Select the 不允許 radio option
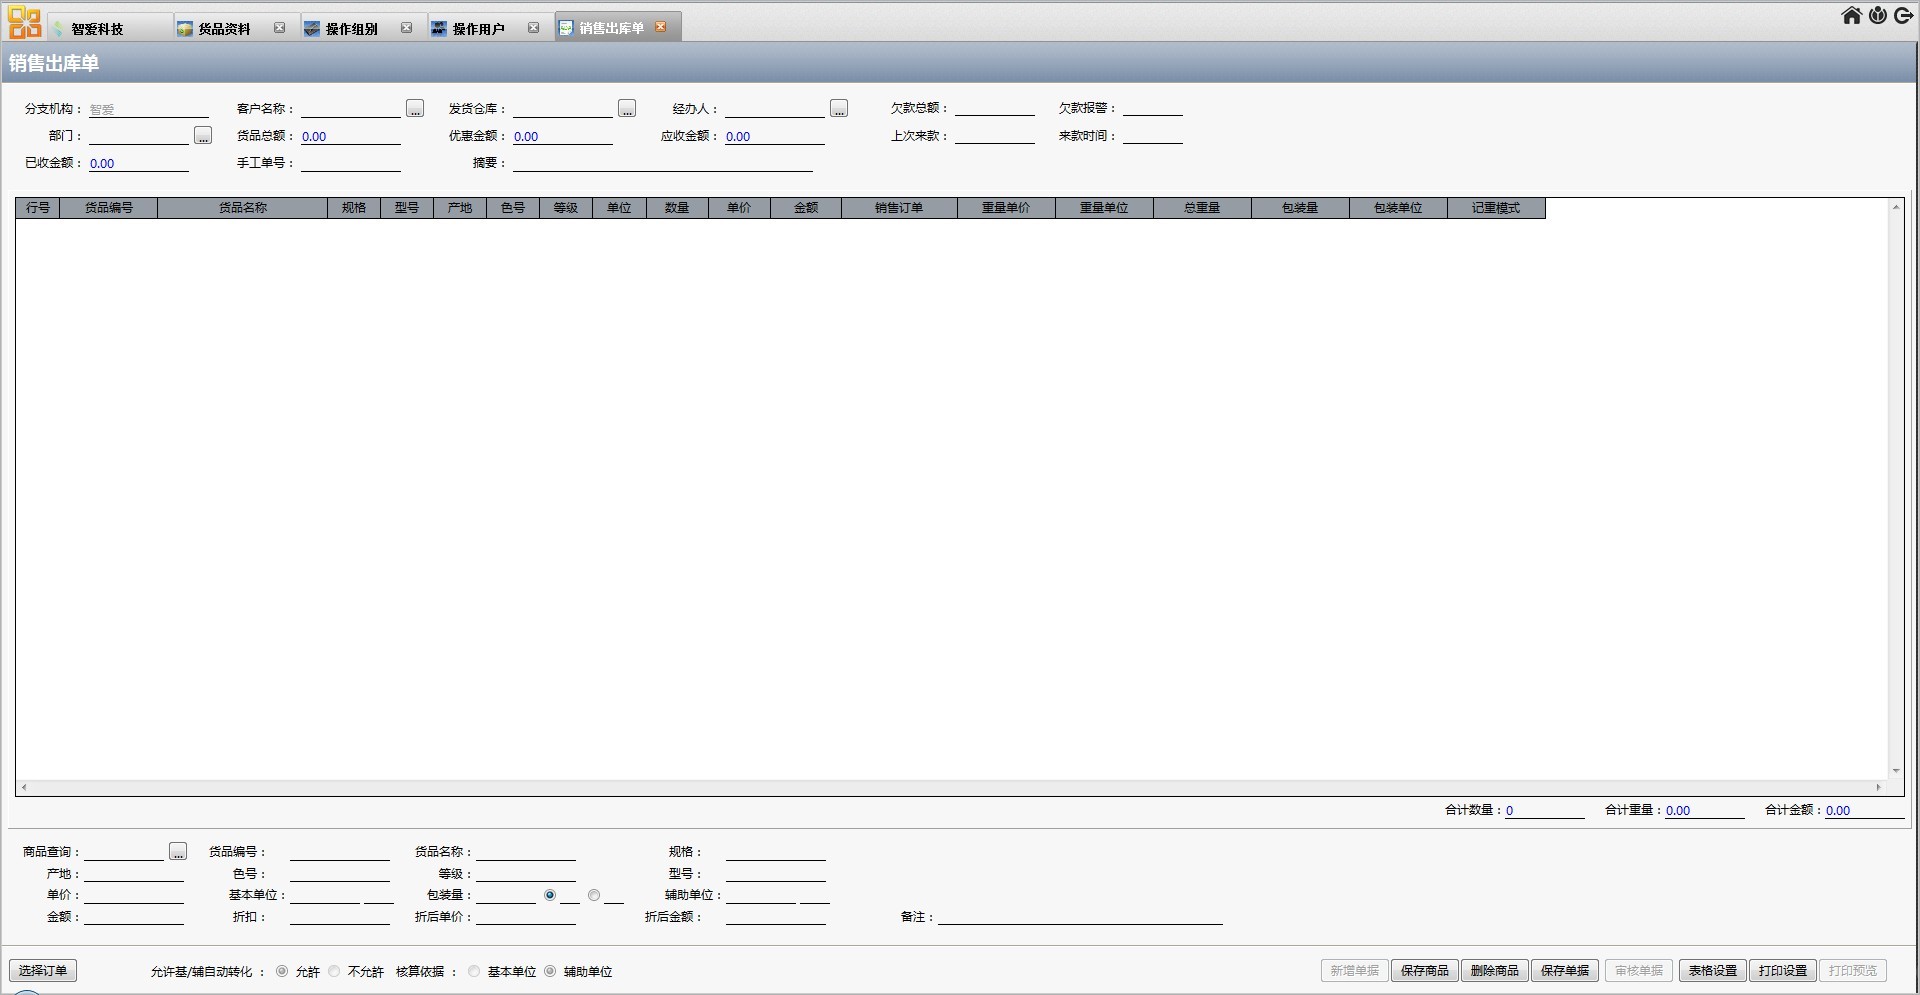The width and height of the screenshot is (1920, 995). tap(334, 971)
